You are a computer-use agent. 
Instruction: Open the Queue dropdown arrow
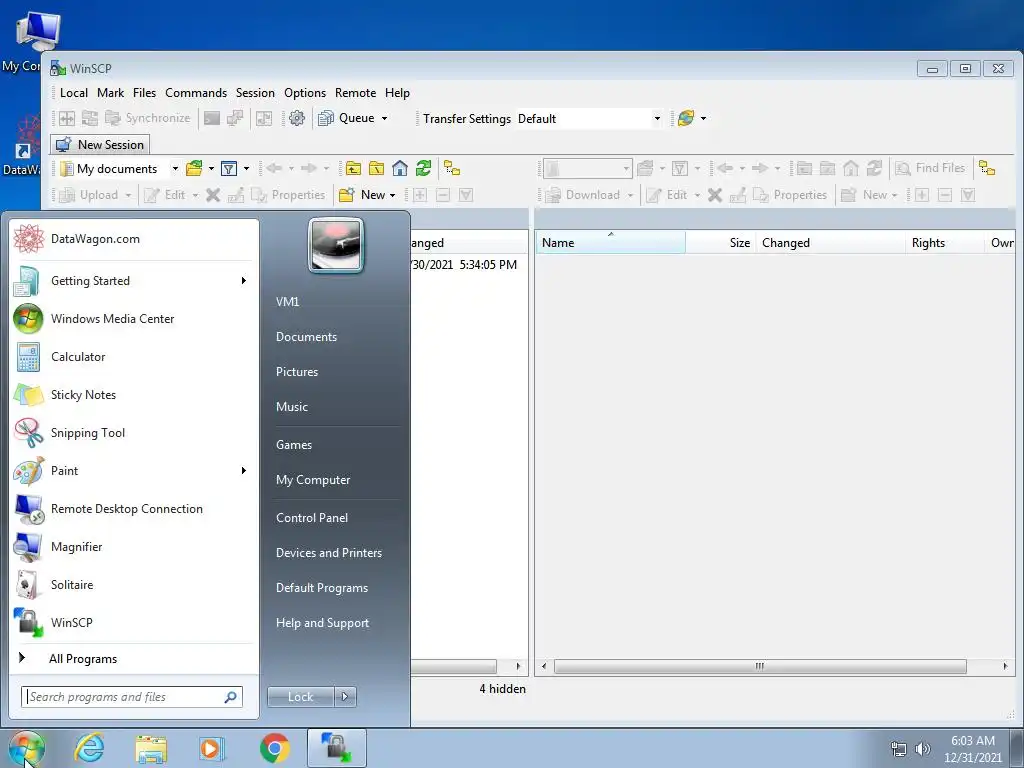(385, 118)
